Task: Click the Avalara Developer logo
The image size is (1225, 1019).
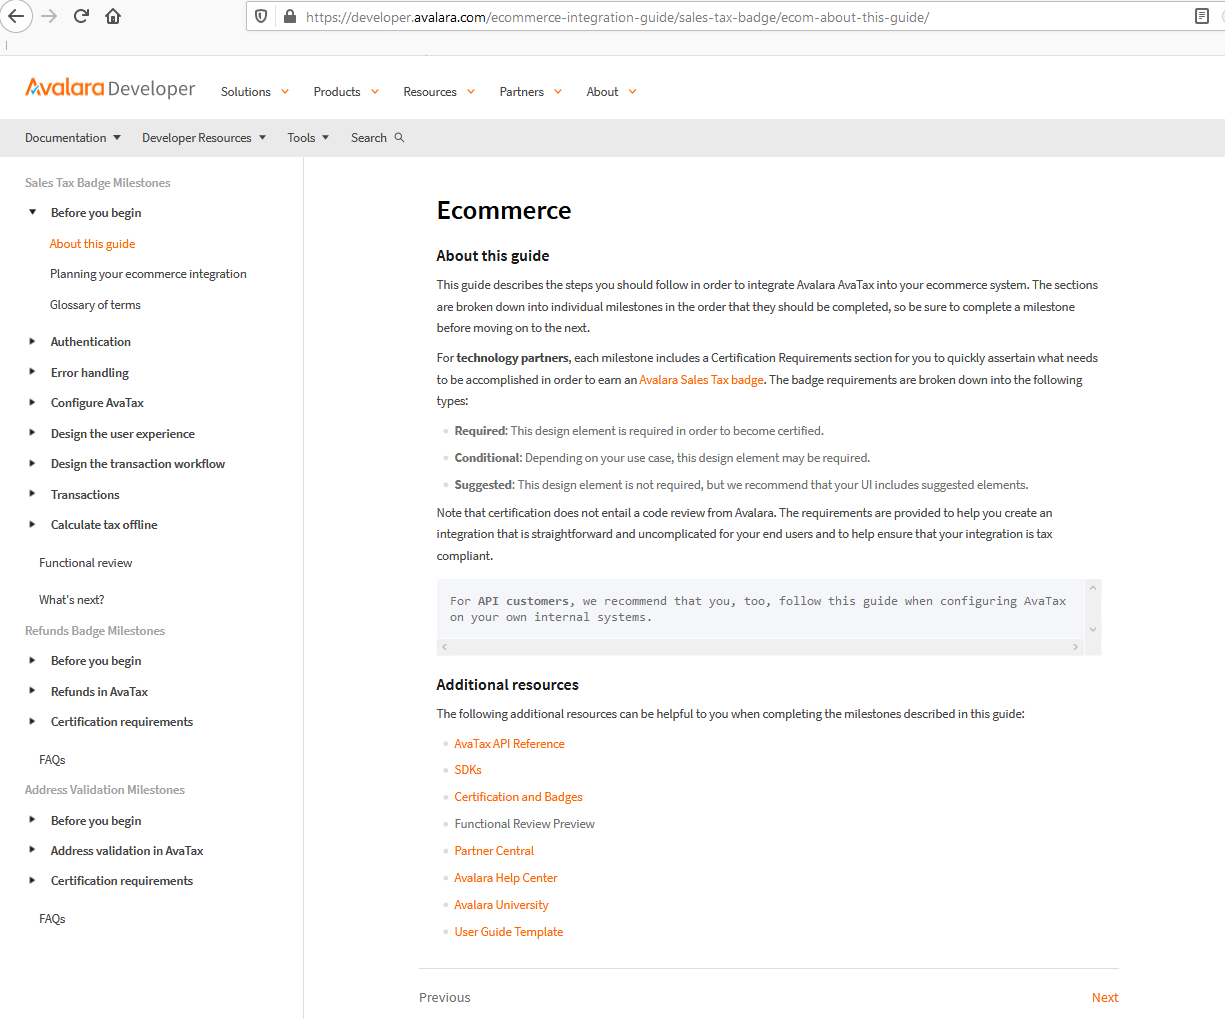Action: pyautogui.click(x=110, y=89)
